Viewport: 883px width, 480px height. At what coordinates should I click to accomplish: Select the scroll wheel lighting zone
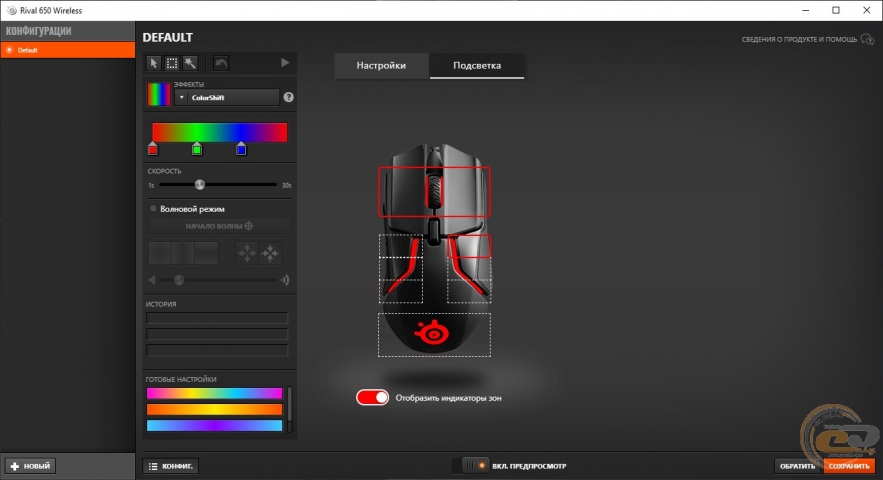coord(434,192)
